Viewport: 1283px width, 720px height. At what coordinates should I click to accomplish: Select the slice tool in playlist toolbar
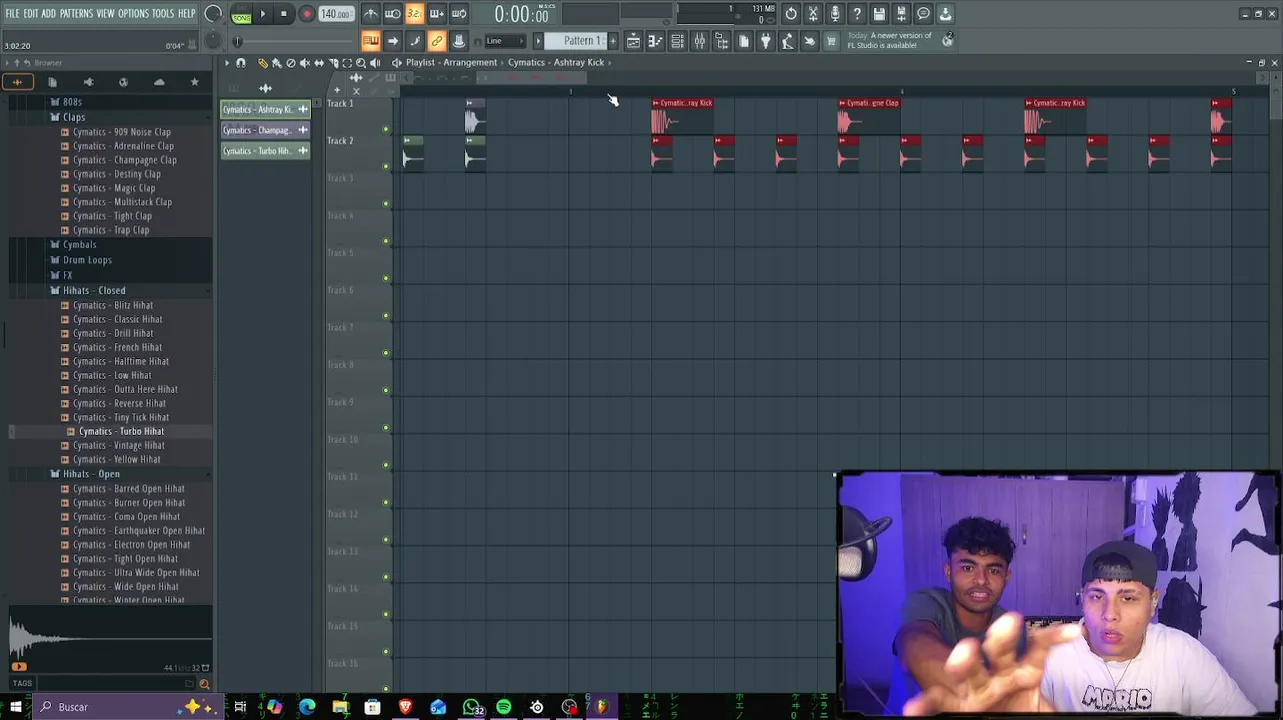(x=334, y=62)
